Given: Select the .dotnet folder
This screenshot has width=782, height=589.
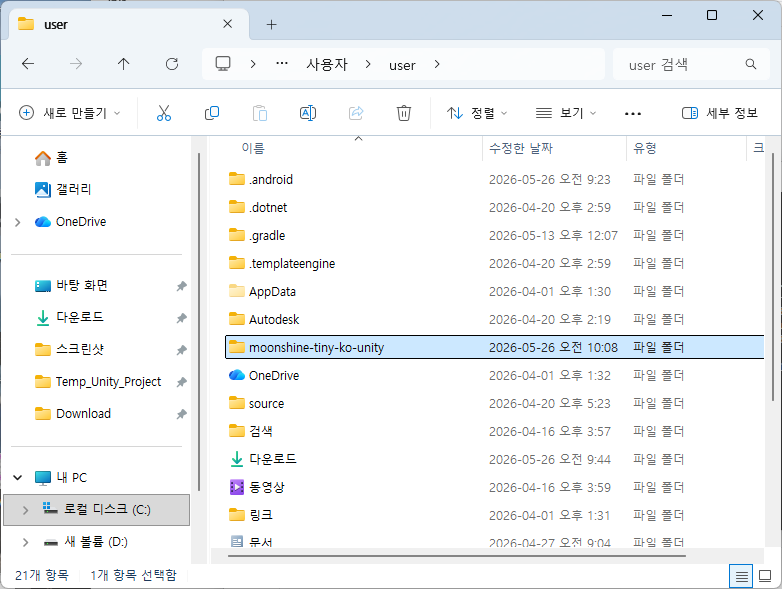Looking at the screenshot, I should coord(495,207).
